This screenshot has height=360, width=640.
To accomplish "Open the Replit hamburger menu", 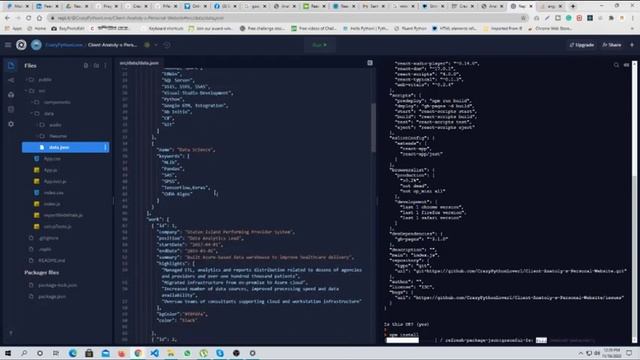I will point(8,45).
